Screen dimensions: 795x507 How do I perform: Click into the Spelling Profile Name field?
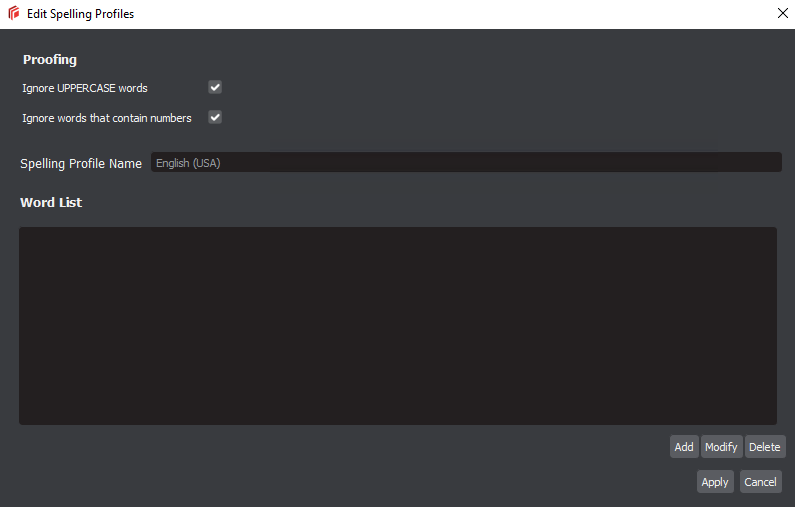[465, 162]
